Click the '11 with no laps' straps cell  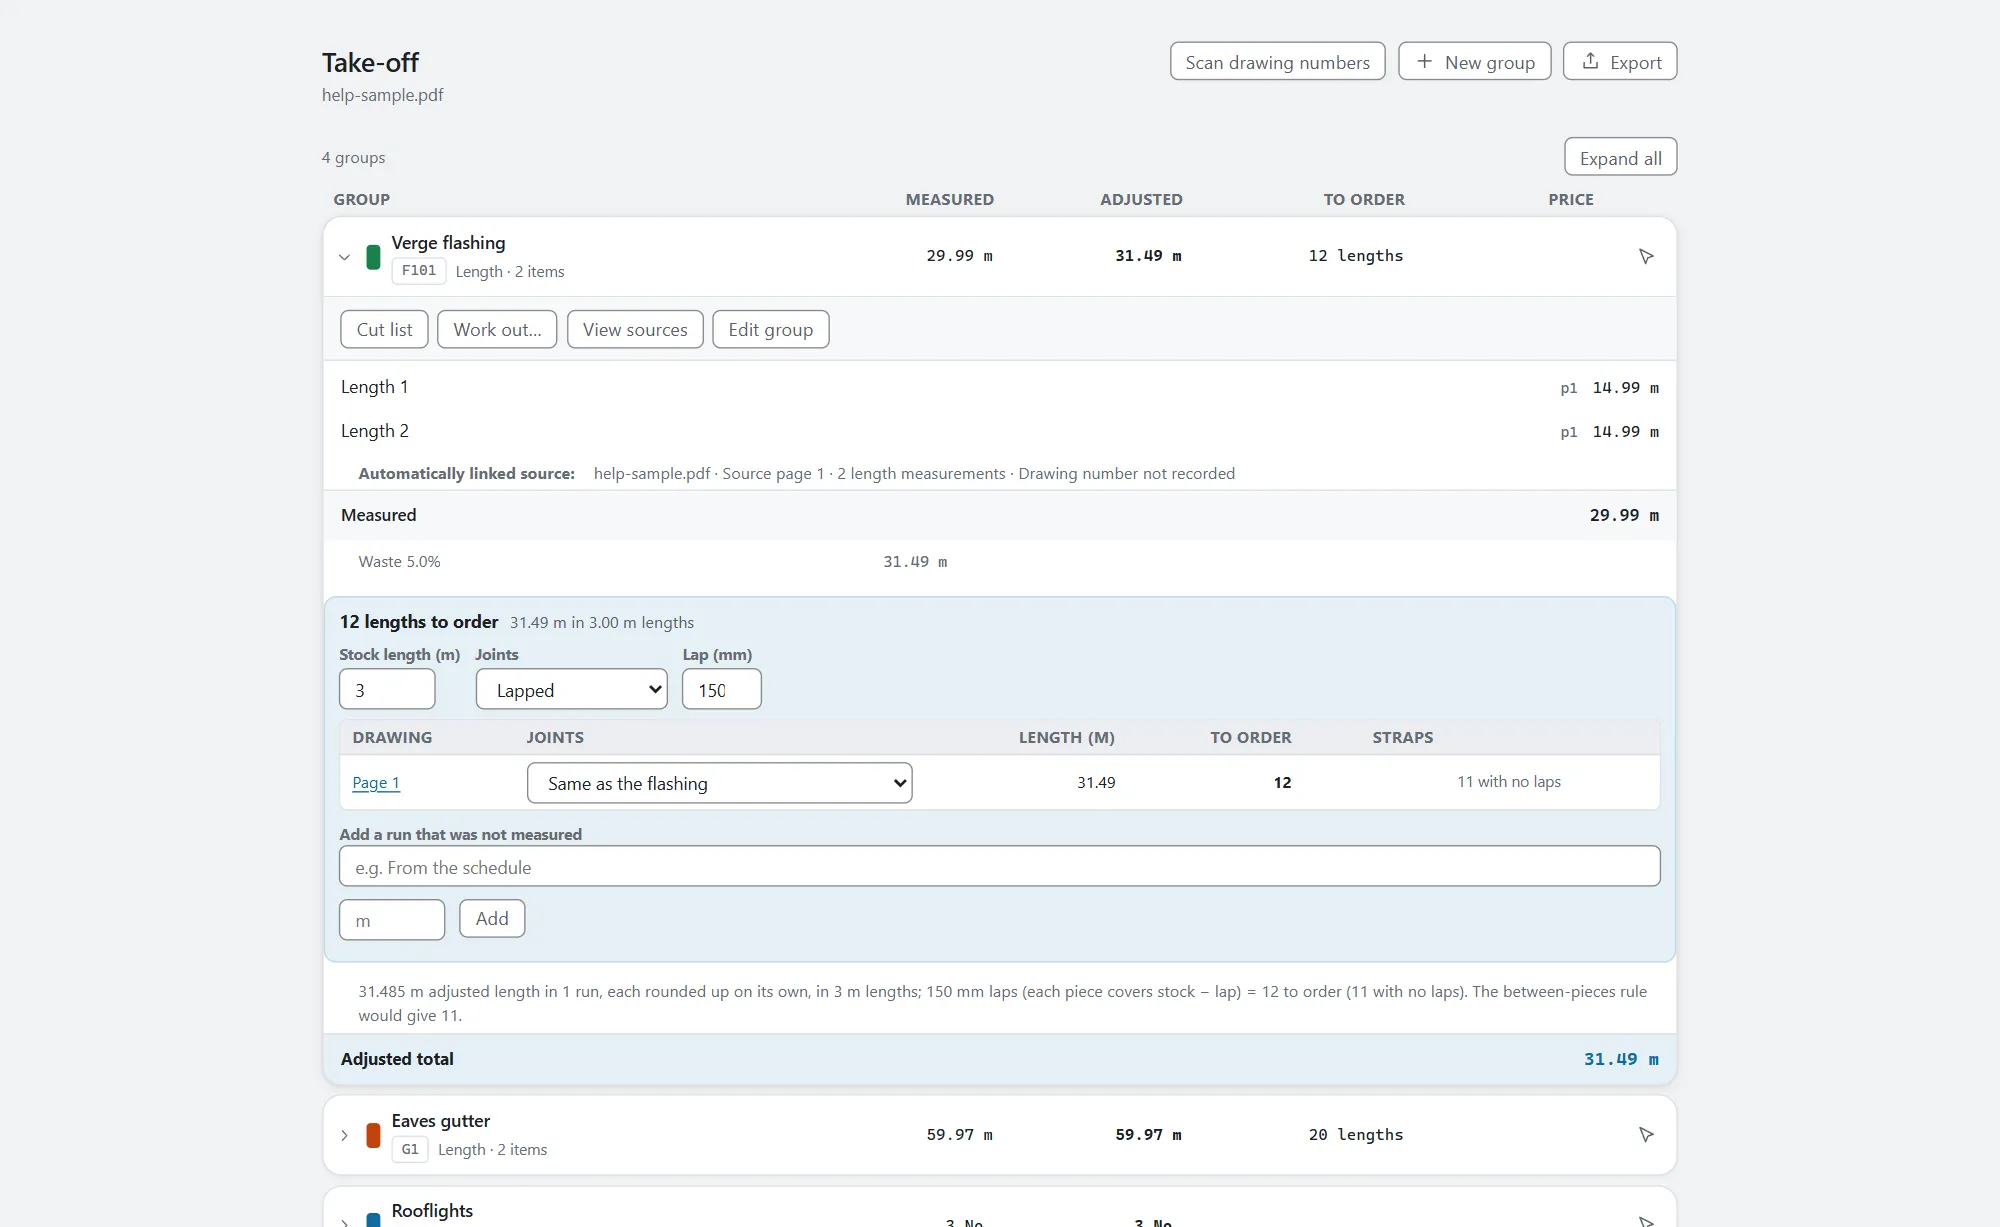coord(1508,782)
